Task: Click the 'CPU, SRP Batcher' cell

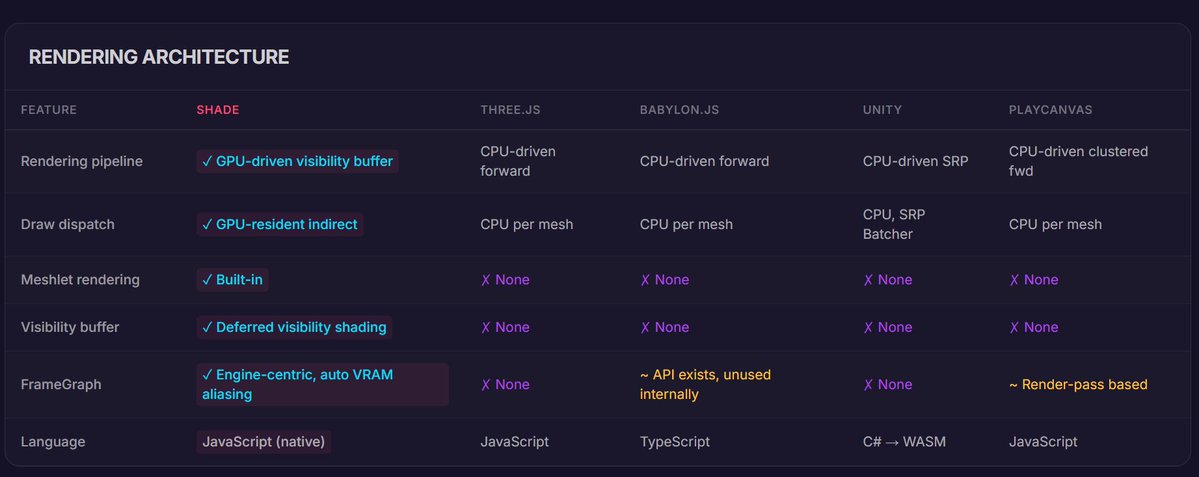Action: [x=894, y=225]
